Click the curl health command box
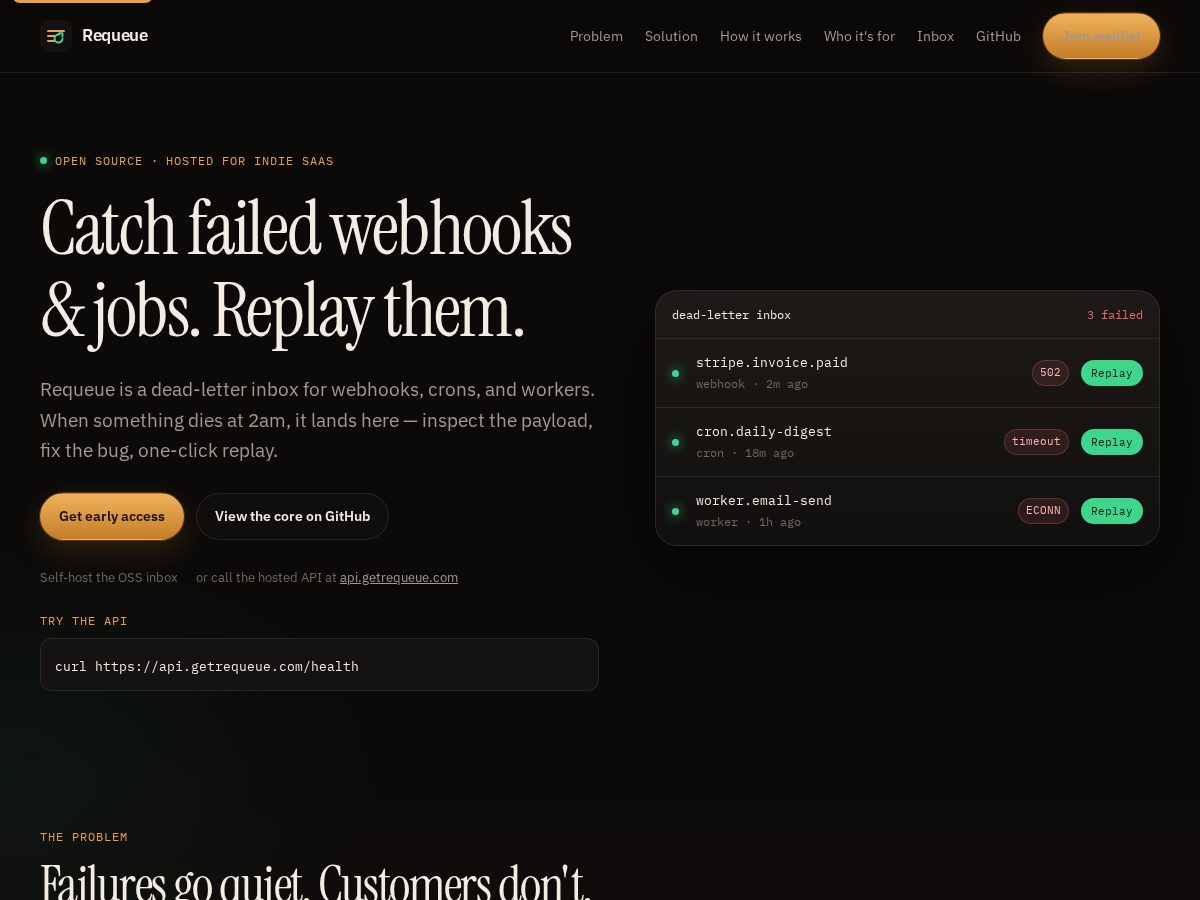 pos(319,665)
